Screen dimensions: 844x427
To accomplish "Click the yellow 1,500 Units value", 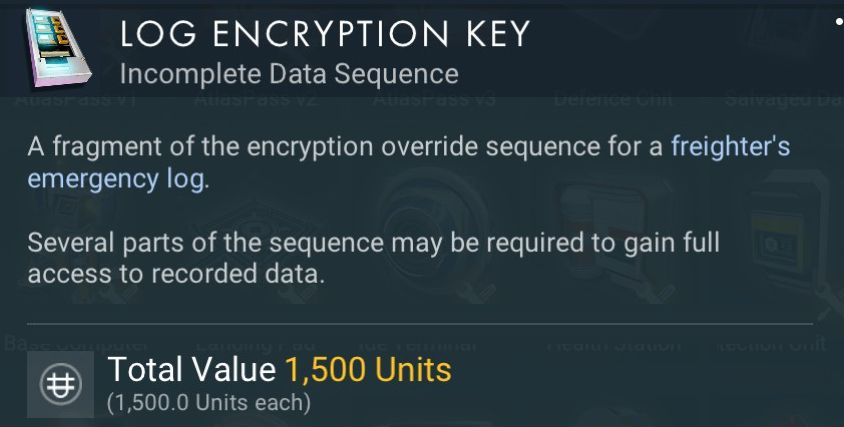I will pyautogui.click(x=367, y=370).
